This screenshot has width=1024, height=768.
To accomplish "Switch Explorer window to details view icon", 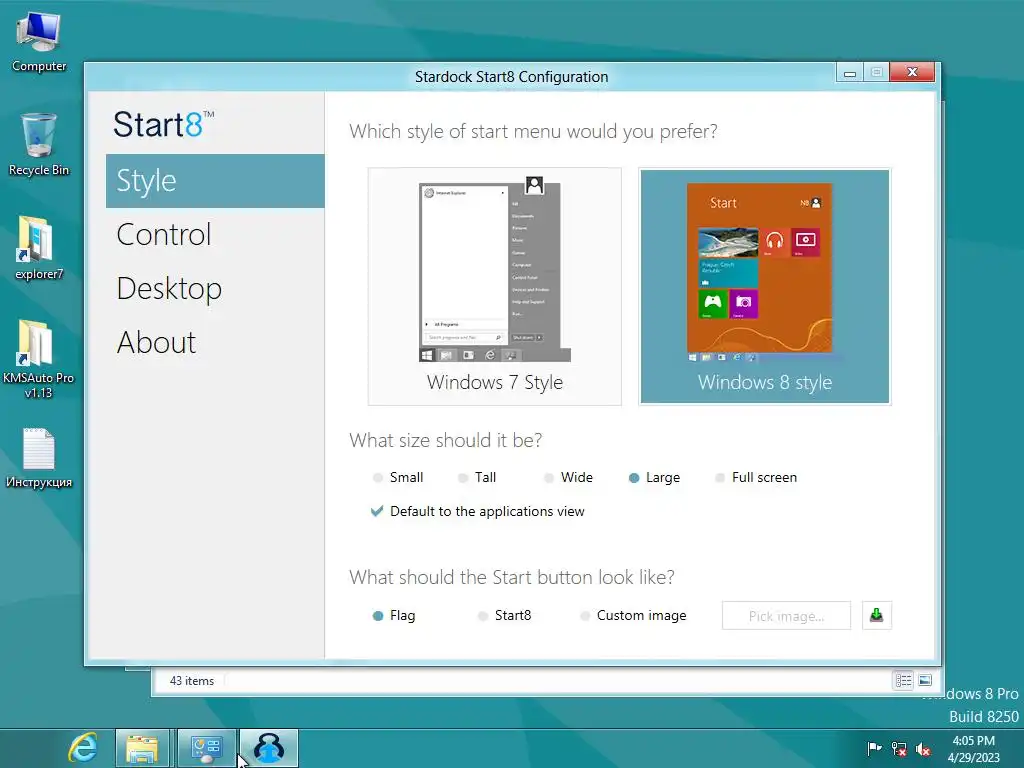I will pos(903,680).
